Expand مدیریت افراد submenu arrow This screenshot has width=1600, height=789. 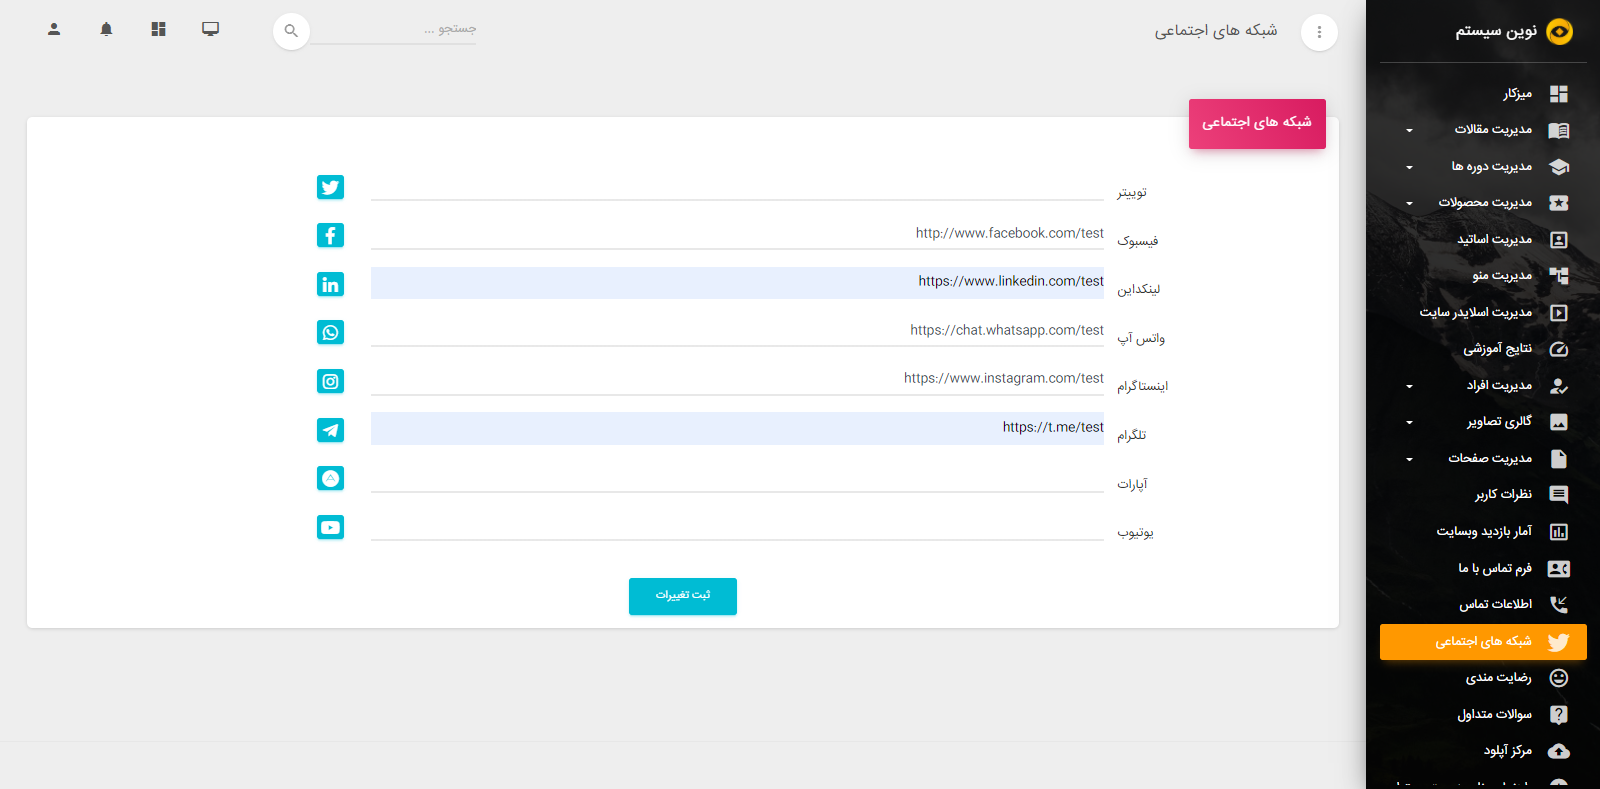click(x=1409, y=386)
